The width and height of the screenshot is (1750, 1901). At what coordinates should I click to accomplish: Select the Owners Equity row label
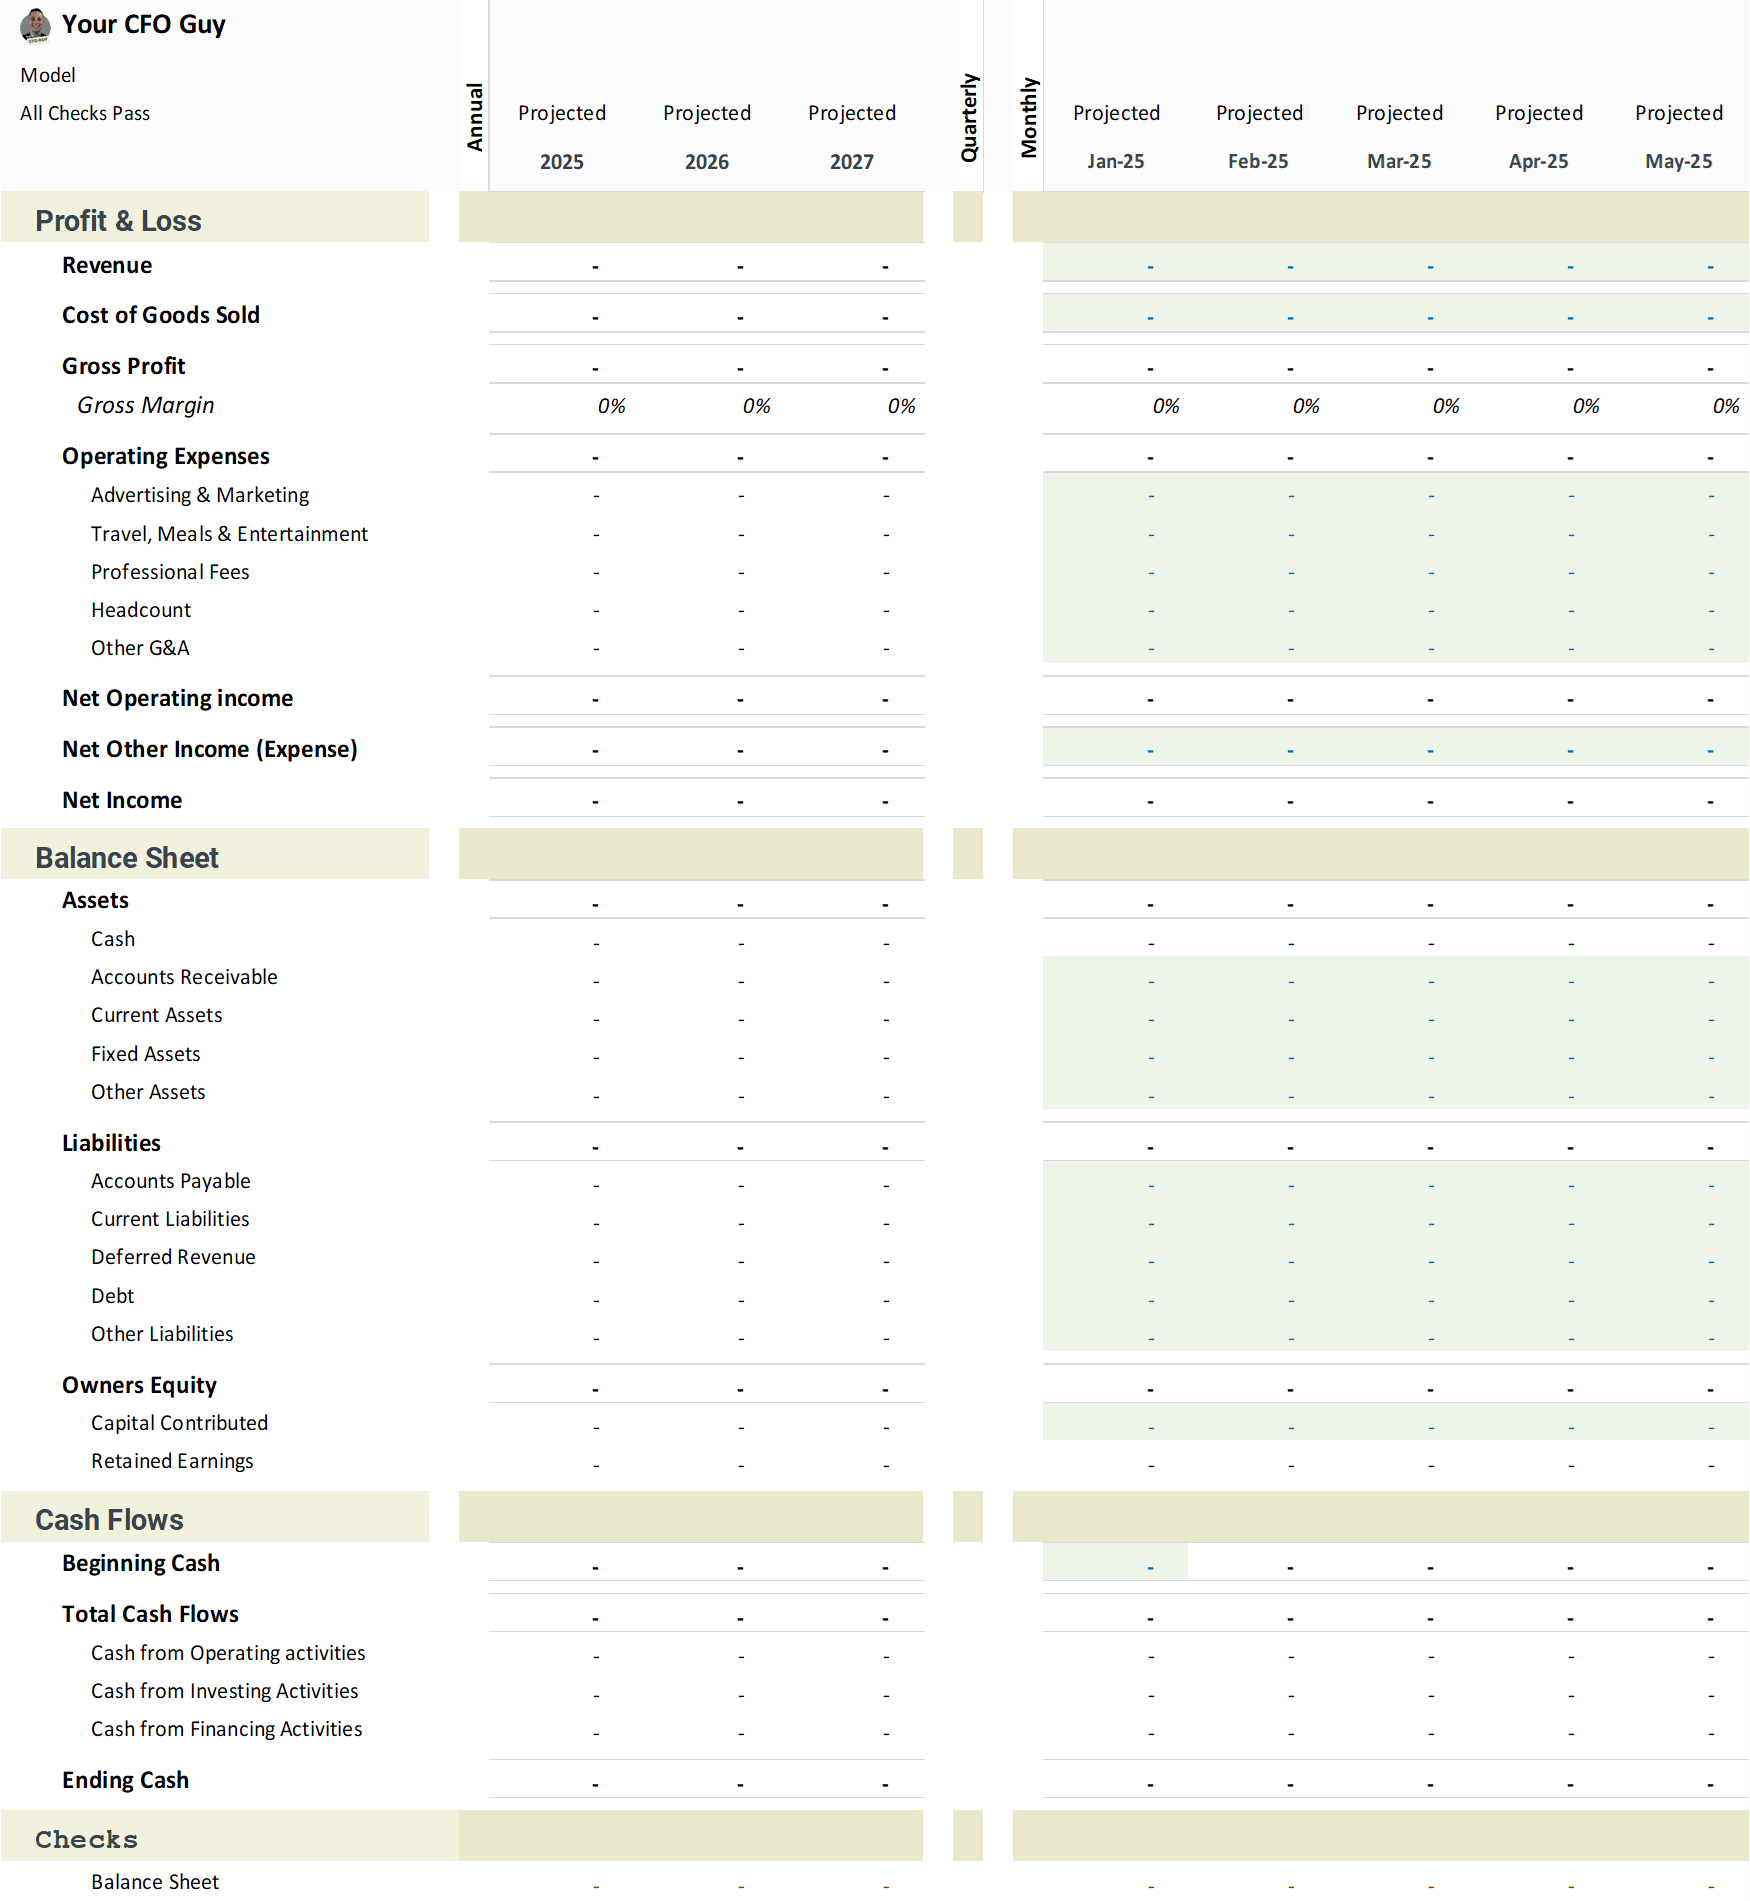coord(139,1385)
